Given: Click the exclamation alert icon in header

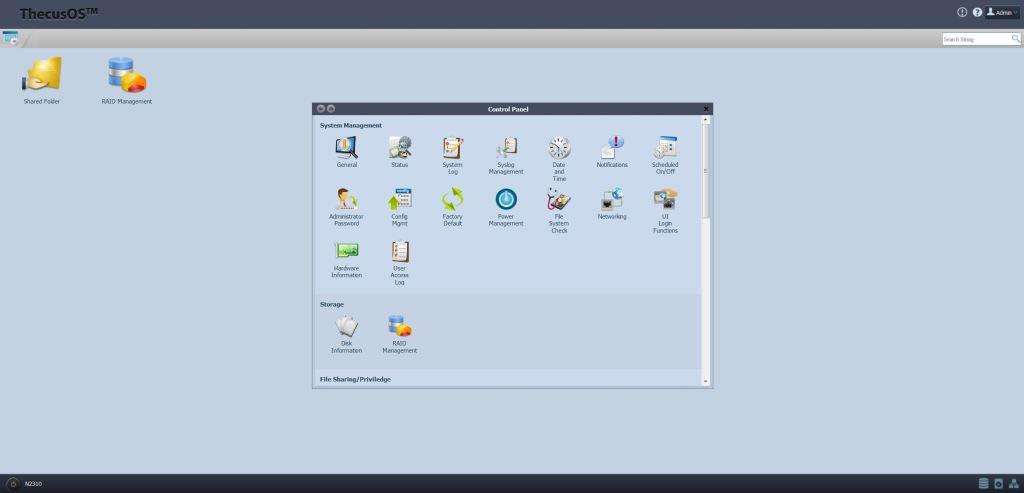Looking at the screenshot, I should coord(962,12).
